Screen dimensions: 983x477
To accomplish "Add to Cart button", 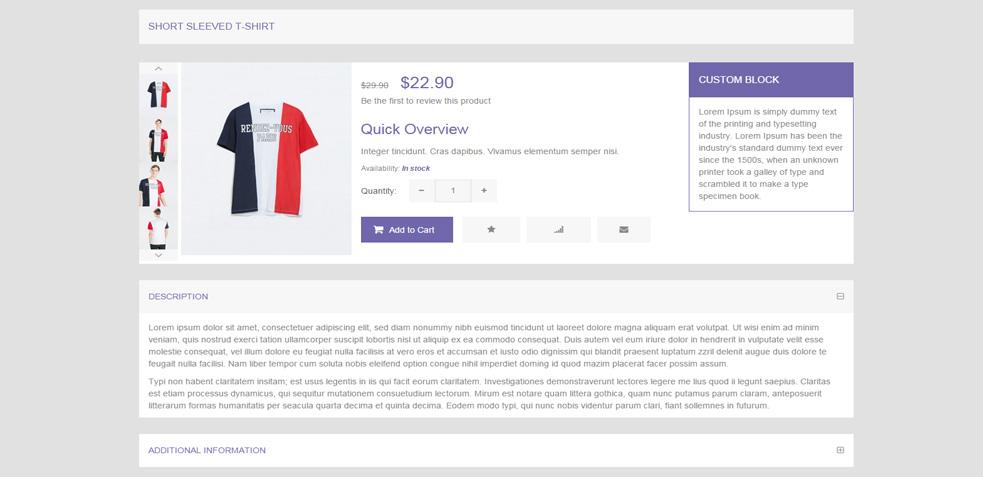I will [407, 229].
